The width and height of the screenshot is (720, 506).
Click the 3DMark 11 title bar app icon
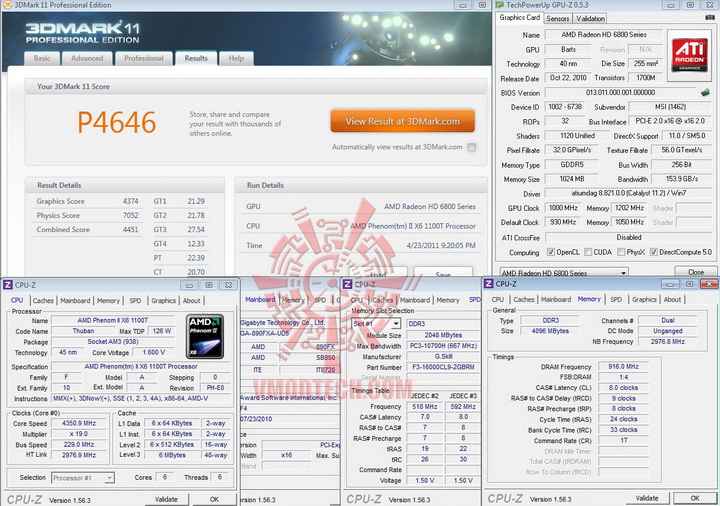click(7, 5)
